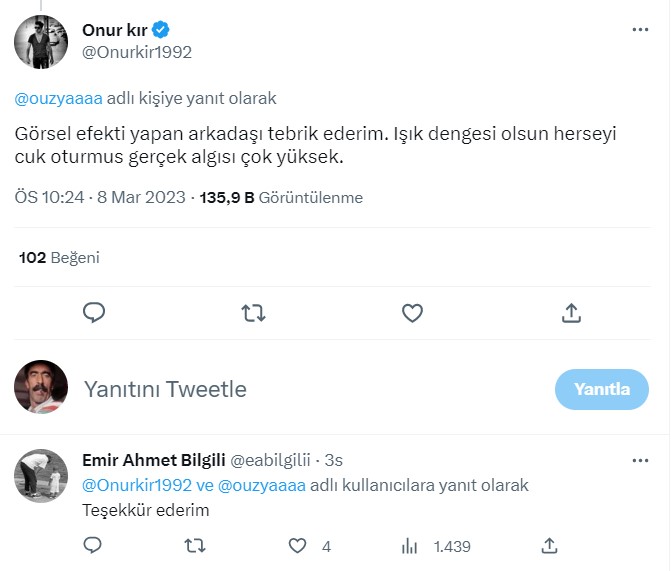Type in the Yanıtını Tweetle field
671x571 pixels.
300,389
